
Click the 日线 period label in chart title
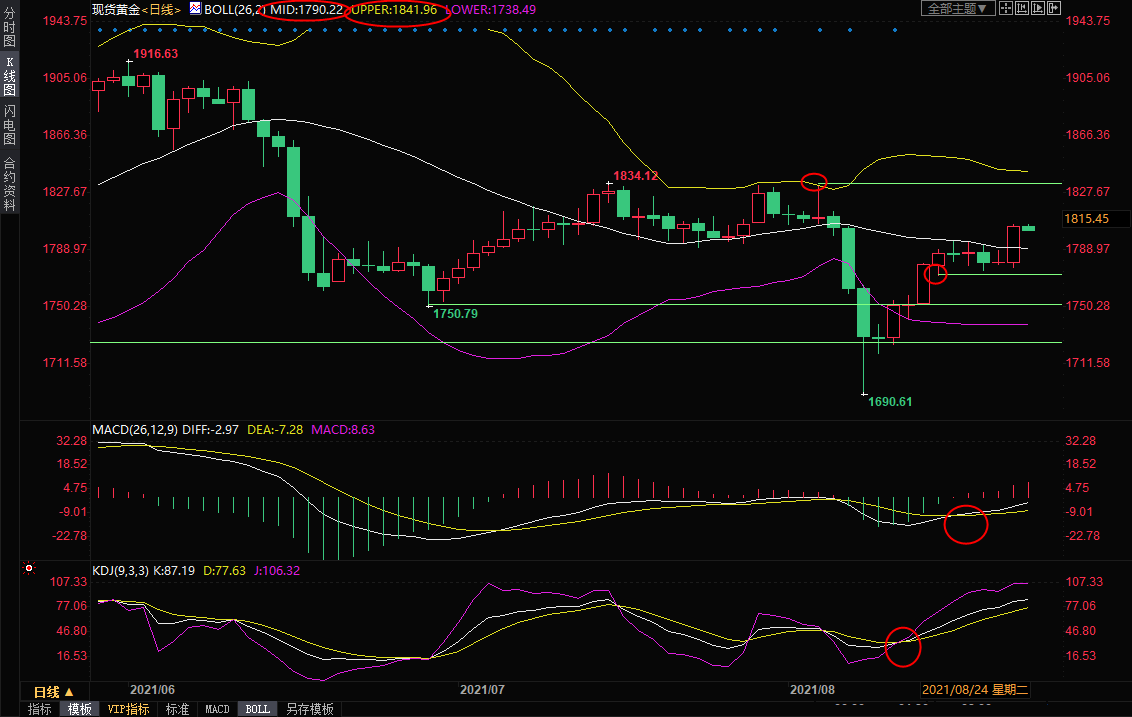(x=161, y=8)
